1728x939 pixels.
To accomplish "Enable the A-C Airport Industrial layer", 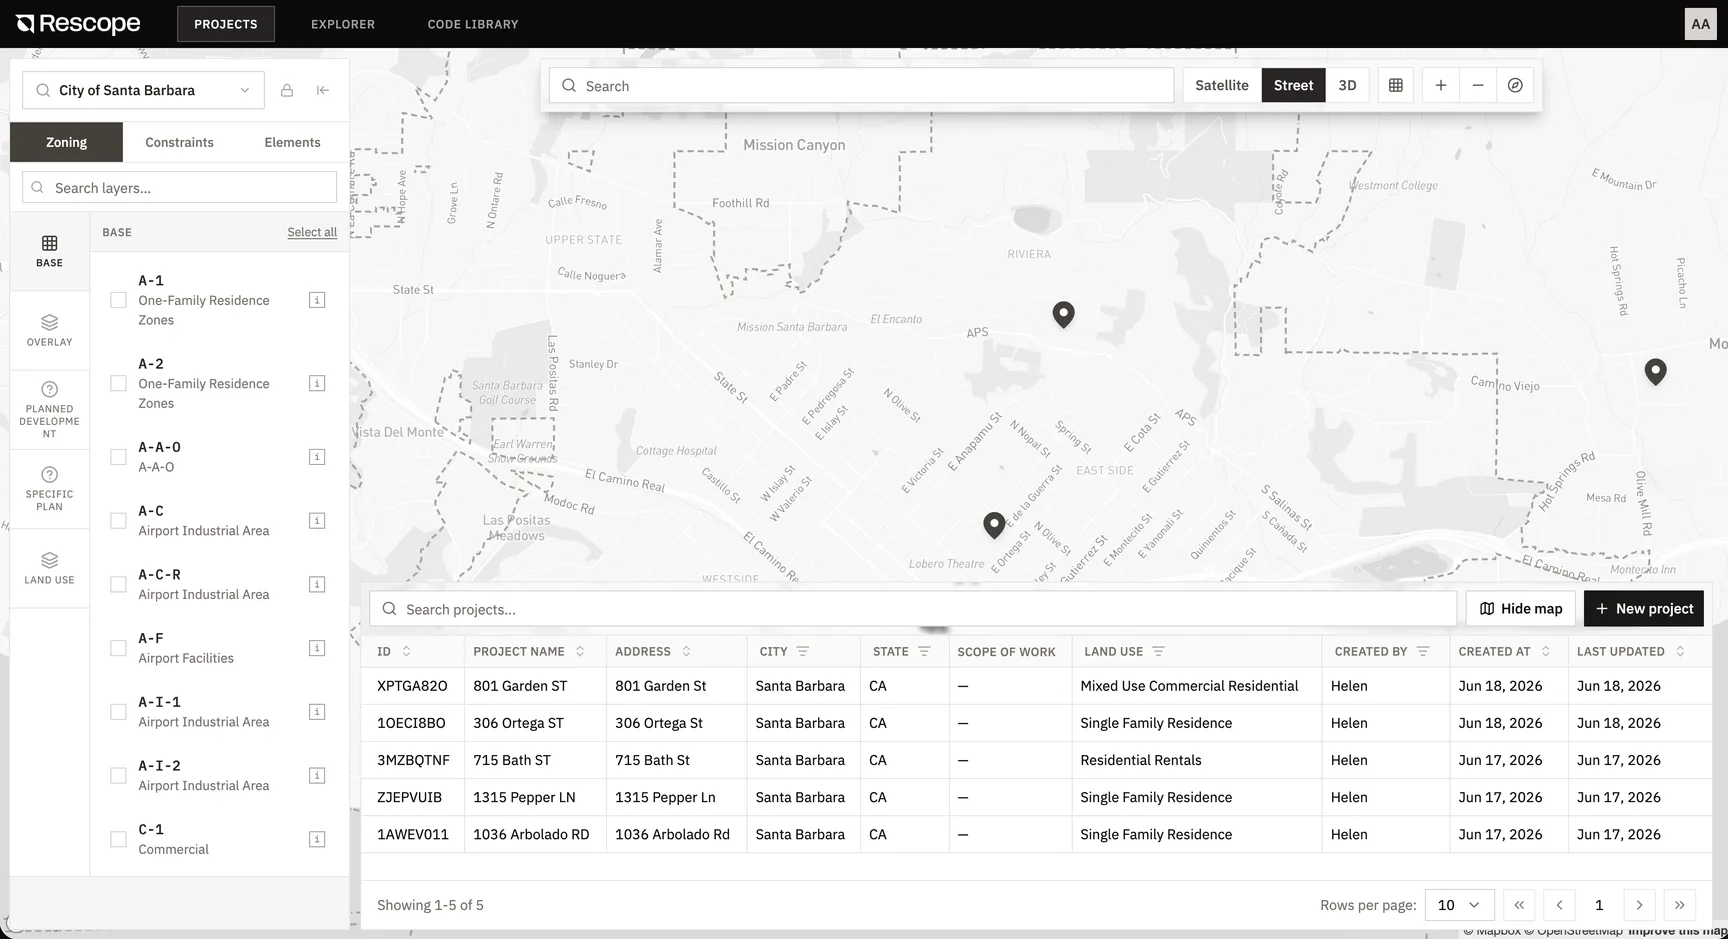I will [x=118, y=520].
